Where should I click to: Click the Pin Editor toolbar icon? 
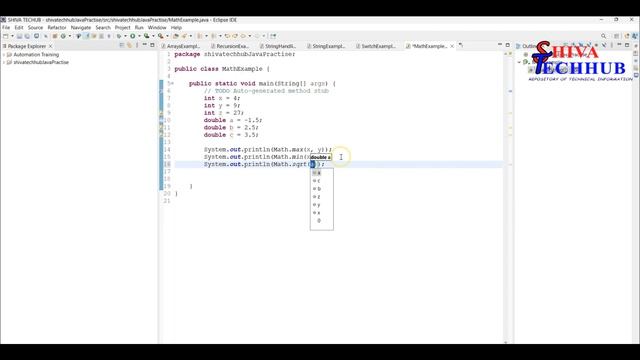pyautogui.click(x=273, y=36)
